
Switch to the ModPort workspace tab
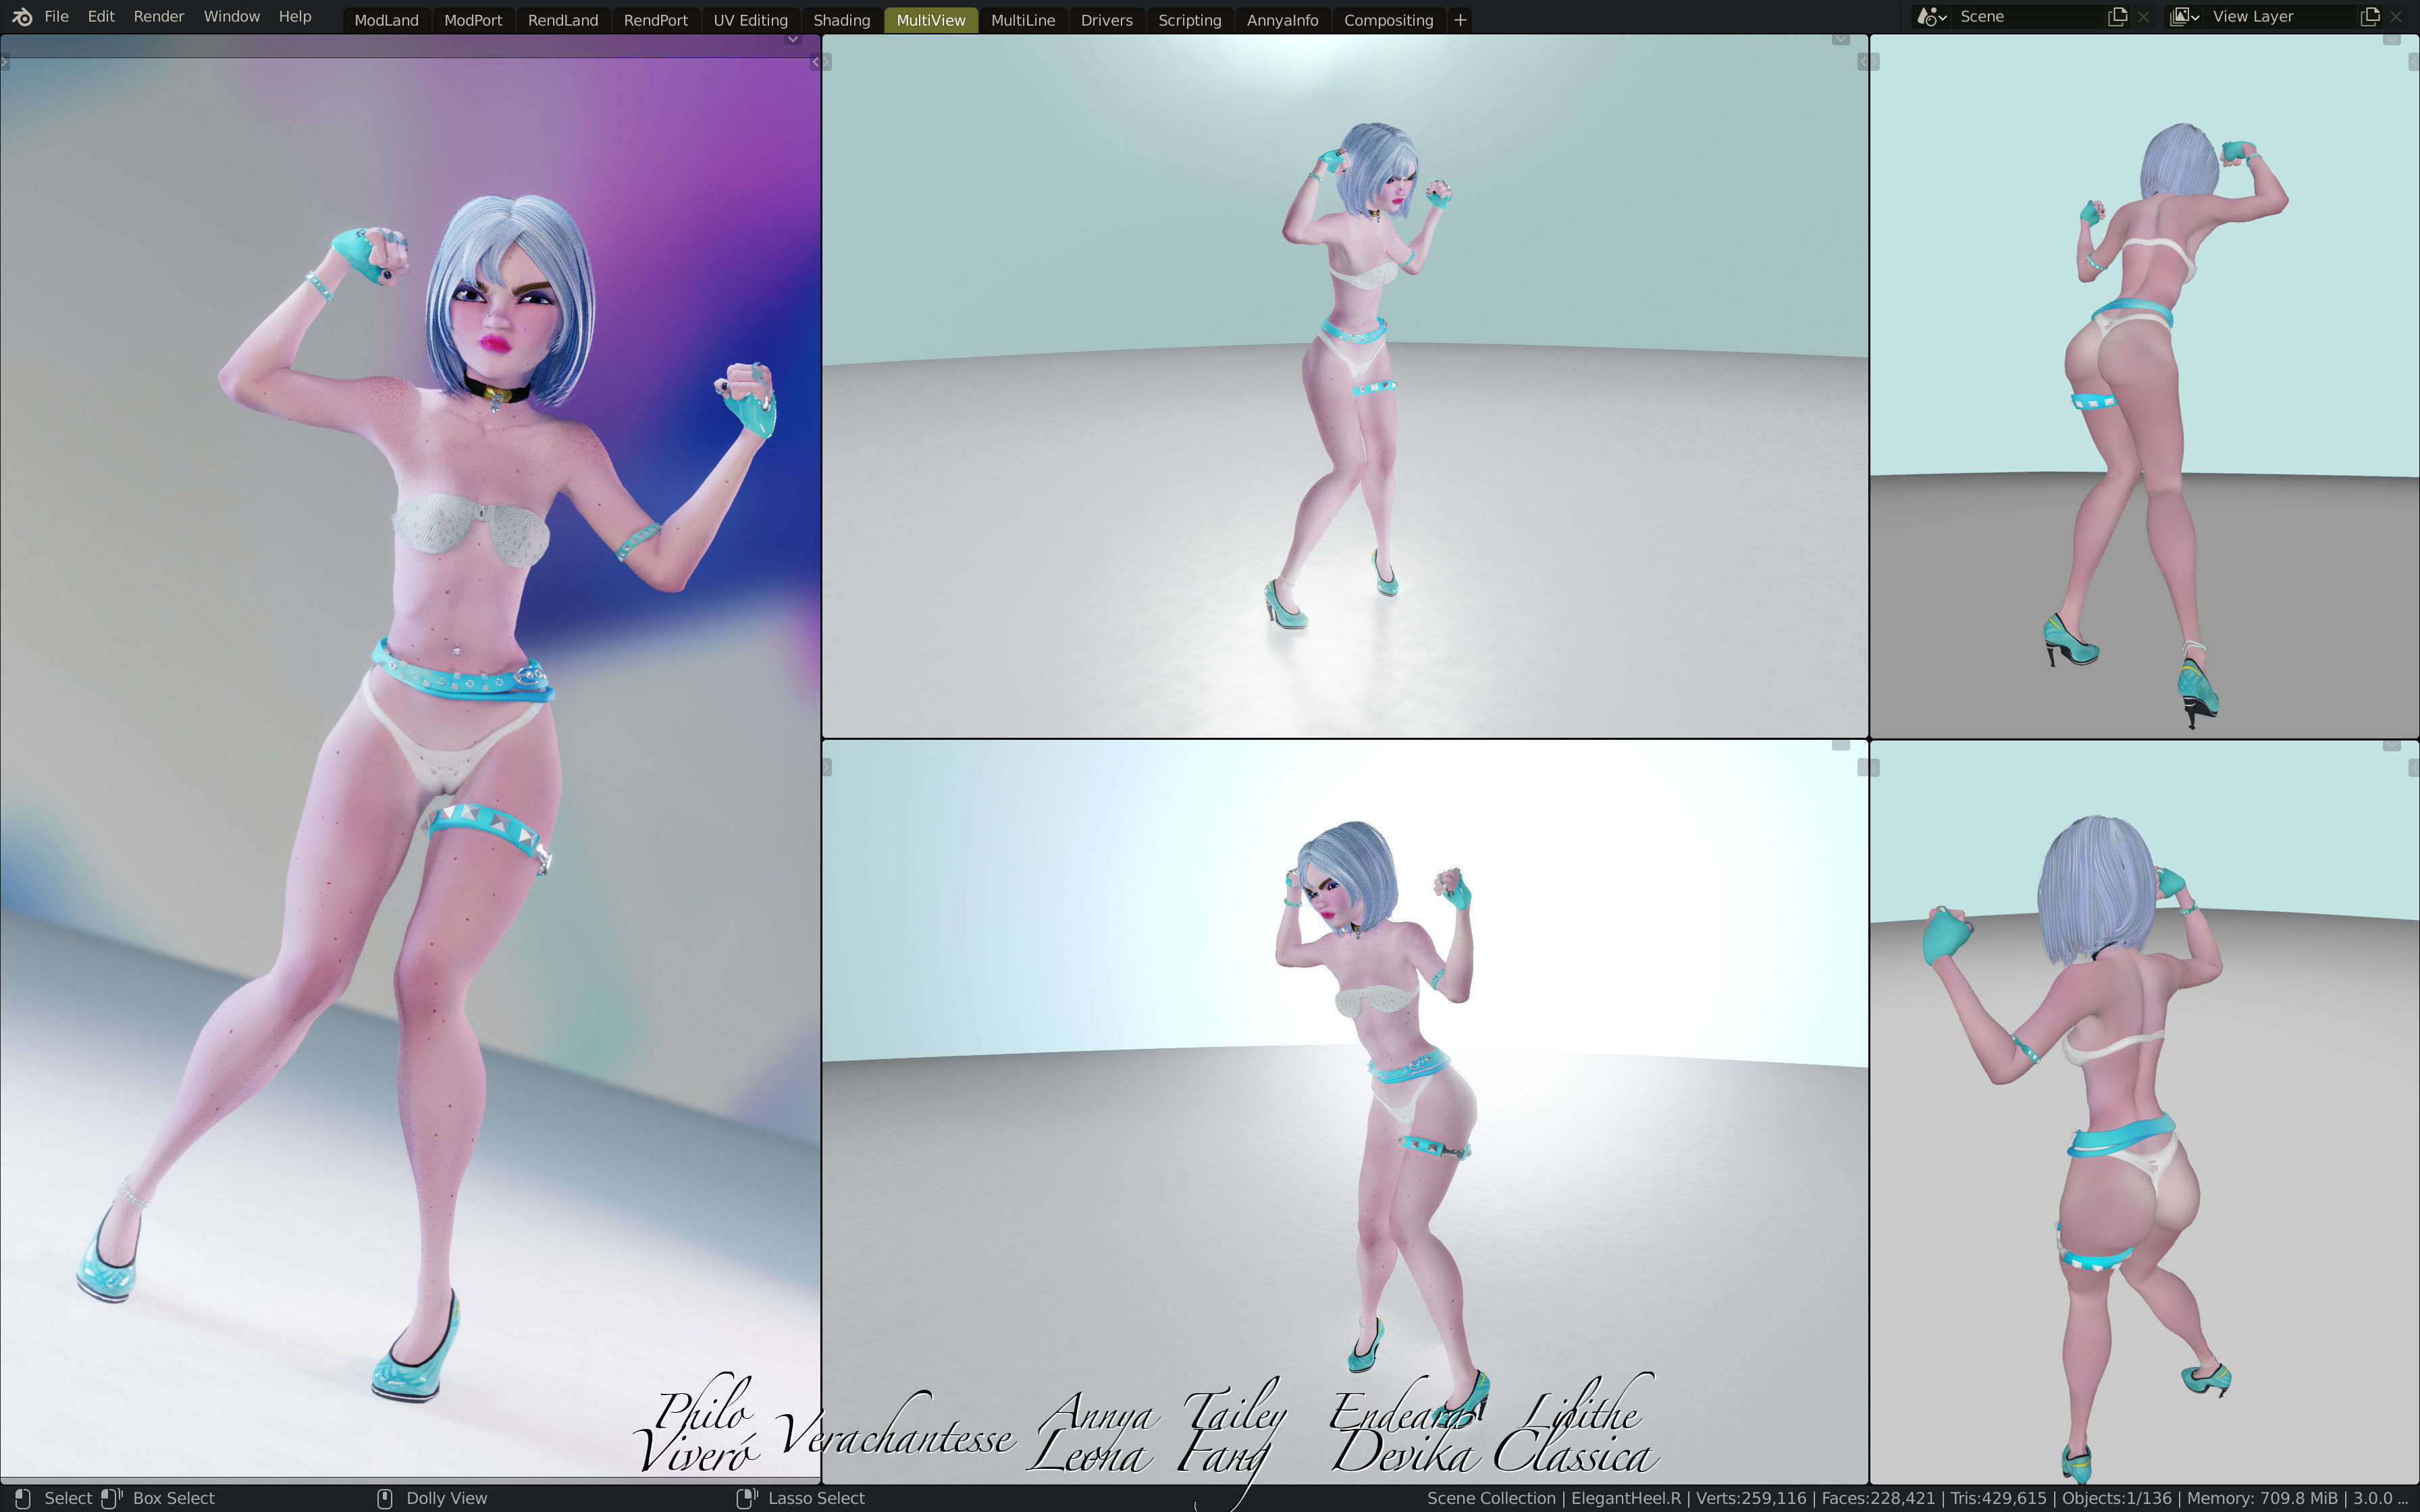pos(473,20)
